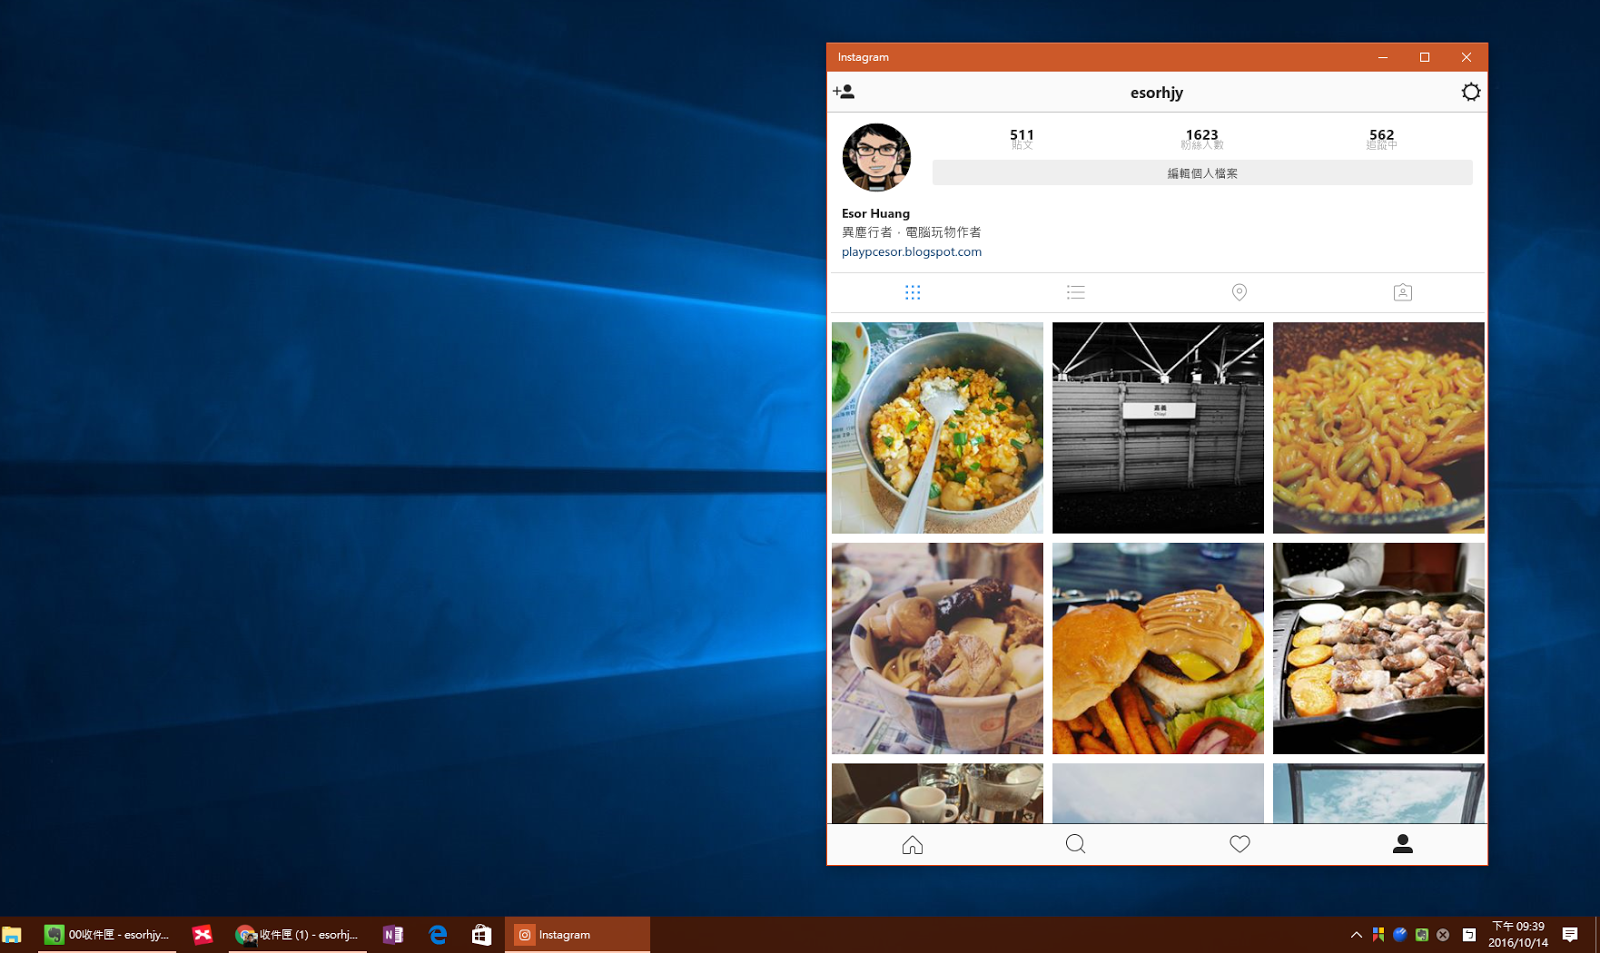Image resolution: width=1600 pixels, height=953 pixels.
Task: Click the Instagram taskbar button
Action: [577, 935]
